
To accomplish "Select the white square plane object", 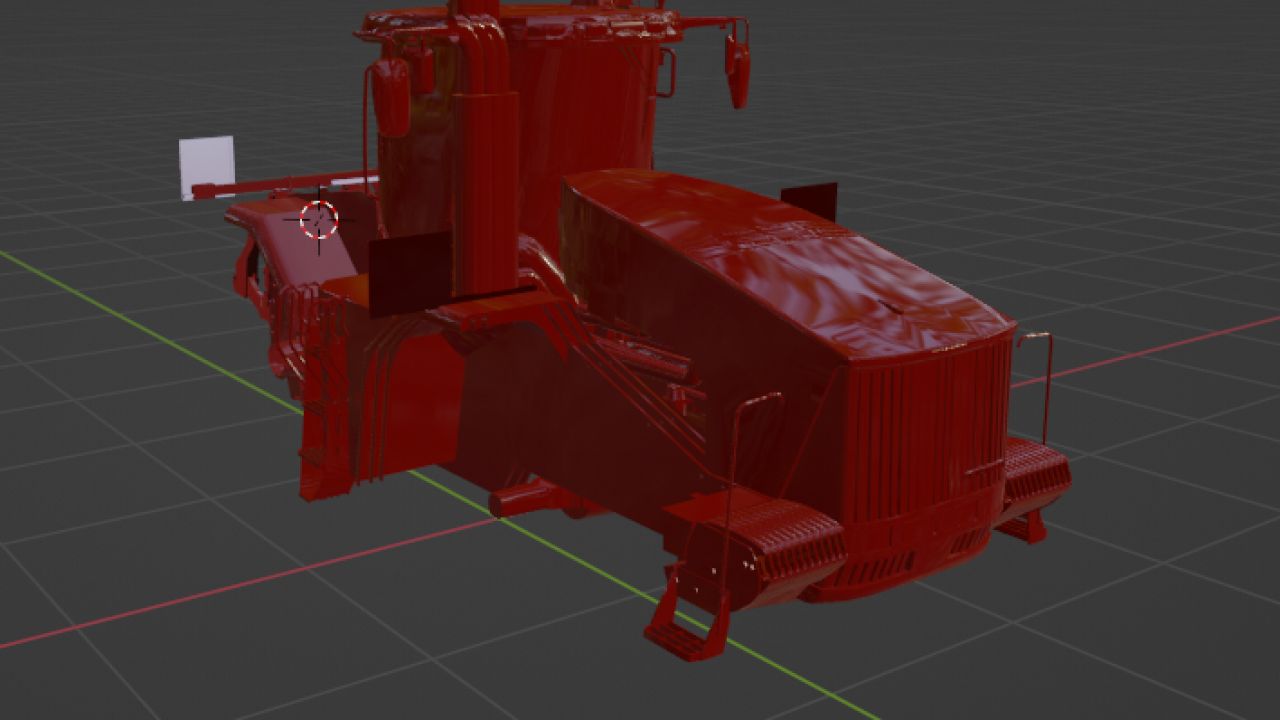I will coord(207,167).
